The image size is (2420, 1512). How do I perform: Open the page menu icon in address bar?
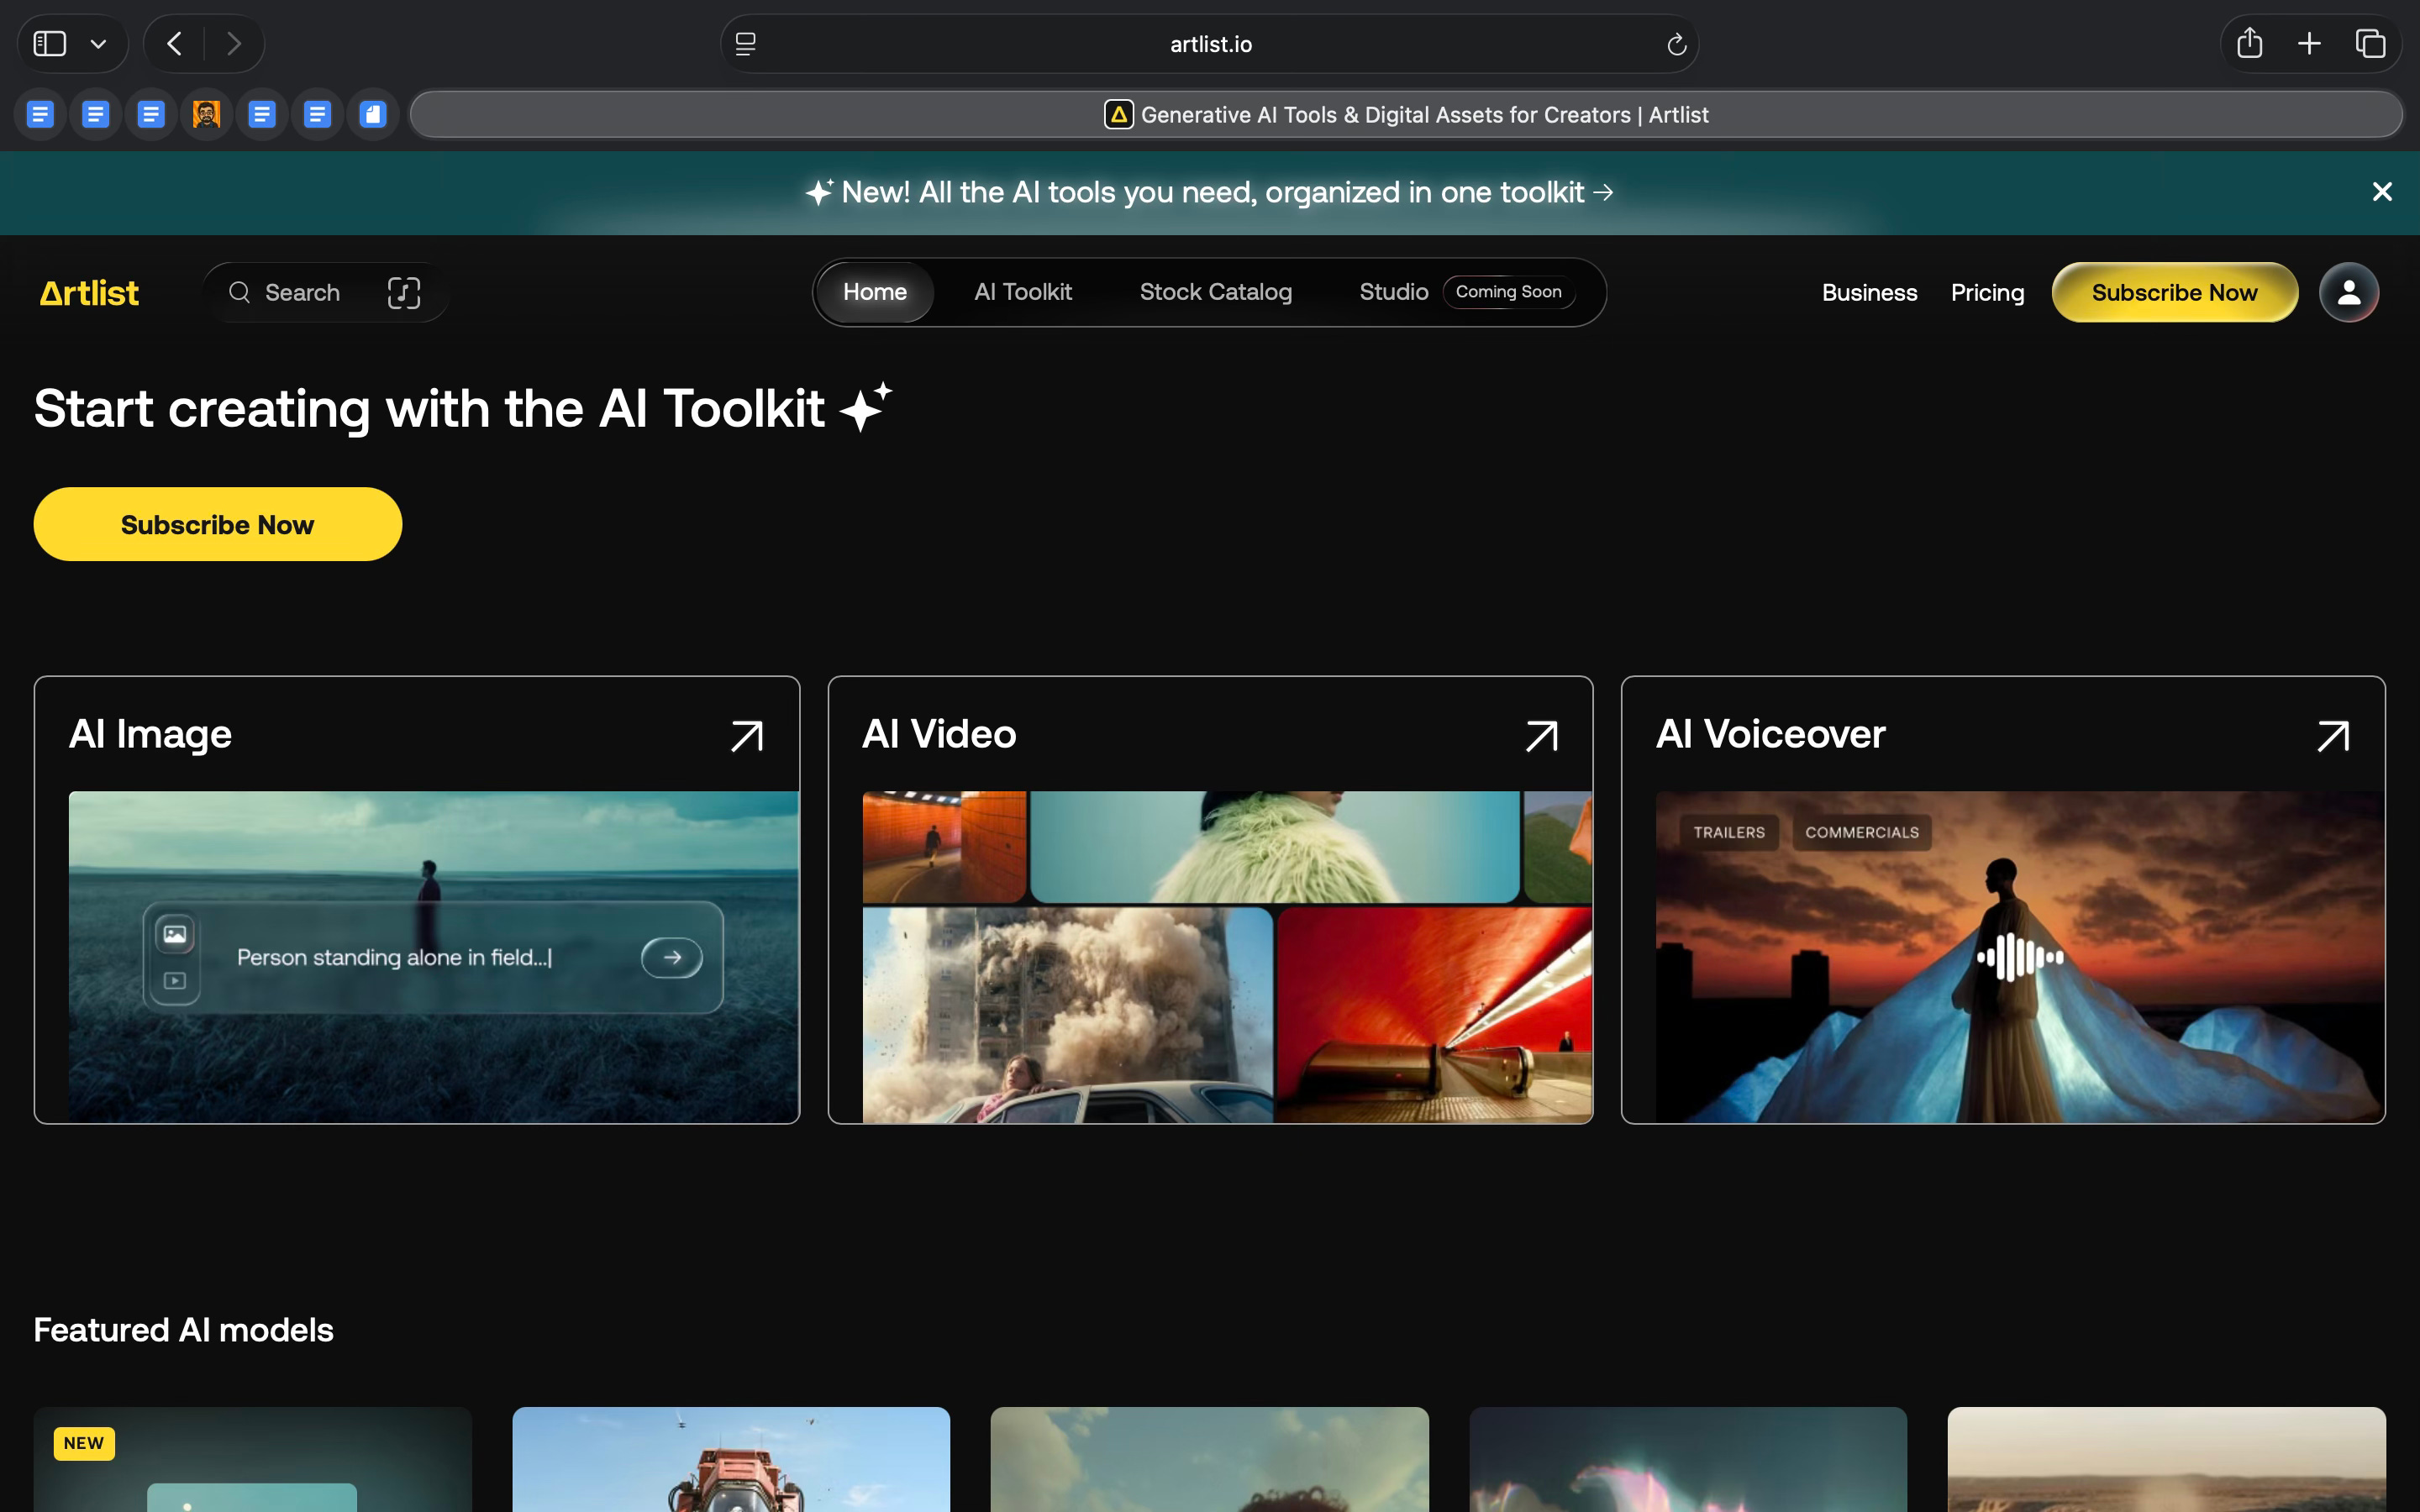[746, 44]
